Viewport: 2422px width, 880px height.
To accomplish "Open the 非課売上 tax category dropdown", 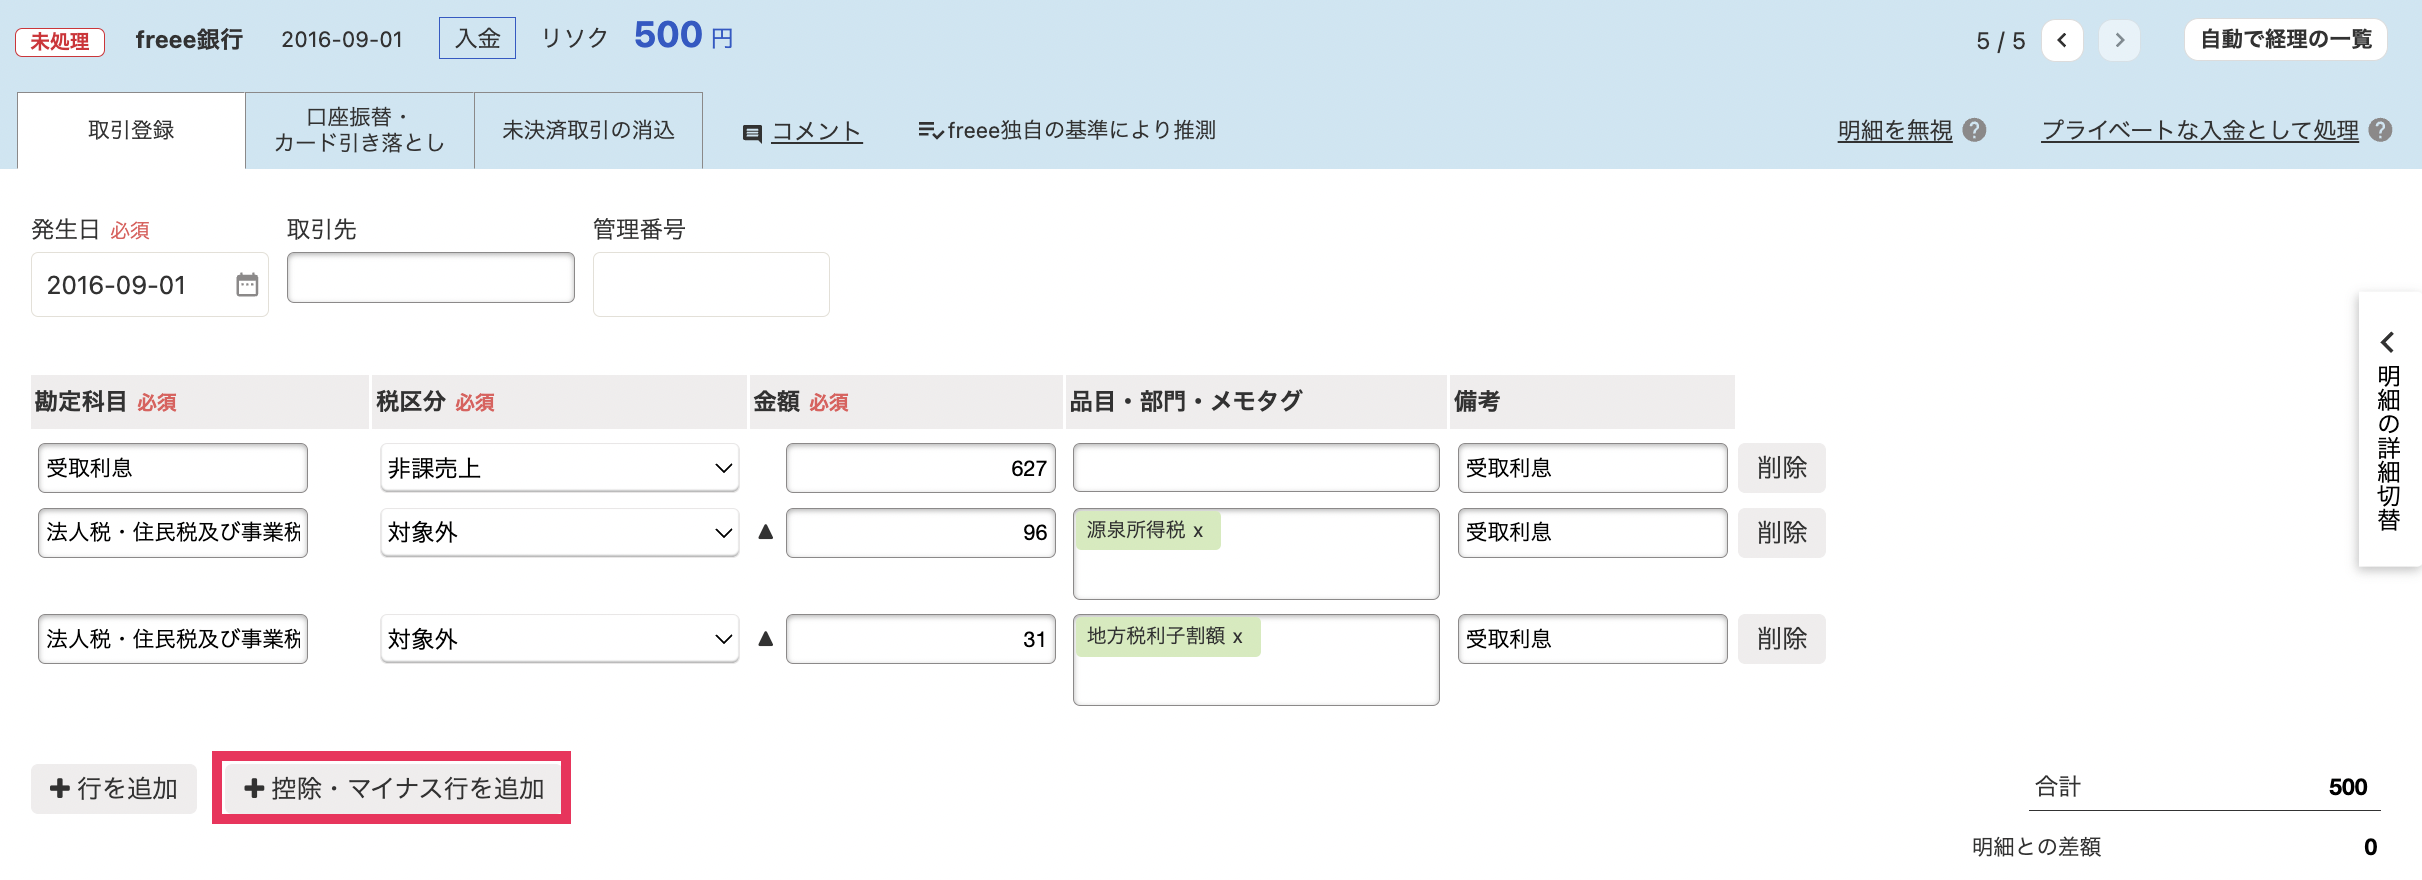I will coord(559,468).
